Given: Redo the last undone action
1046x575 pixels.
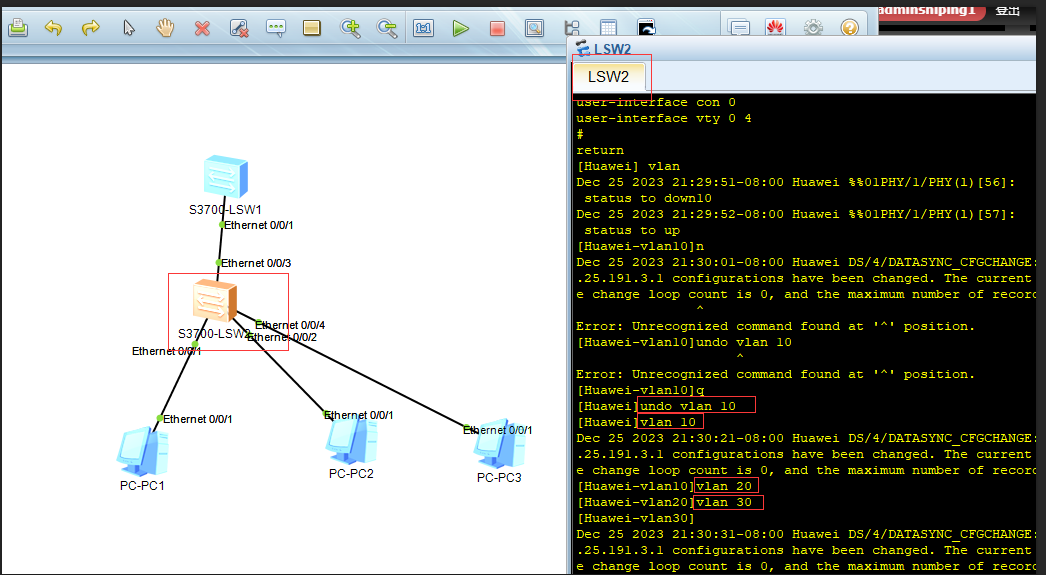Looking at the screenshot, I should click(91, 28).
